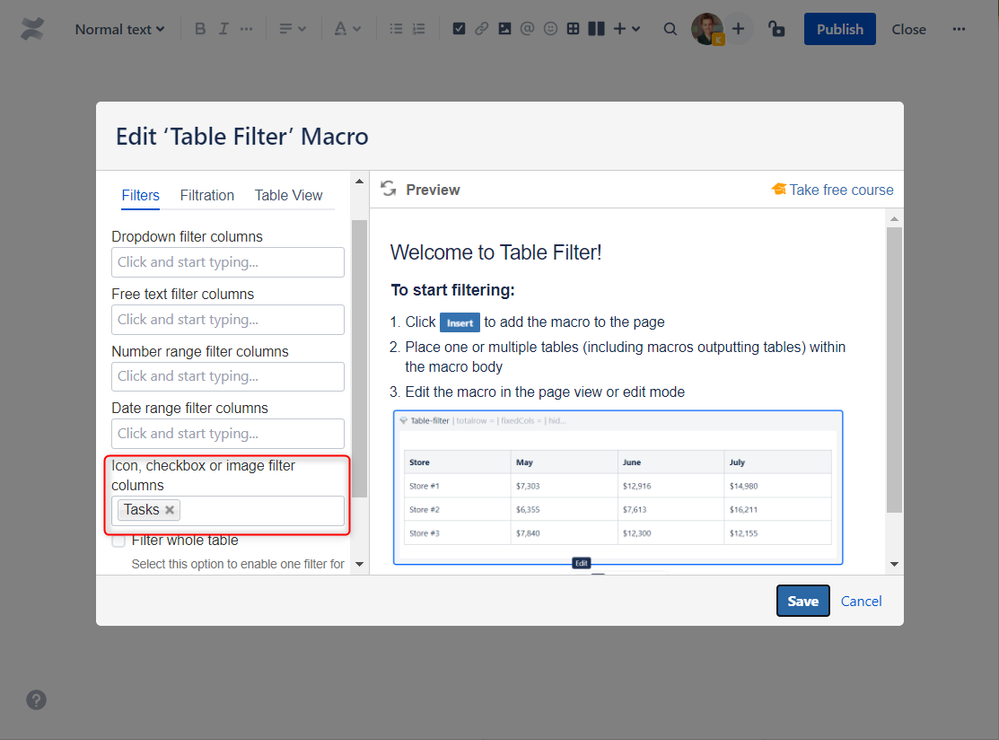
Task: Click the Number range filter columns field
Action: click(x=227, y=376)
